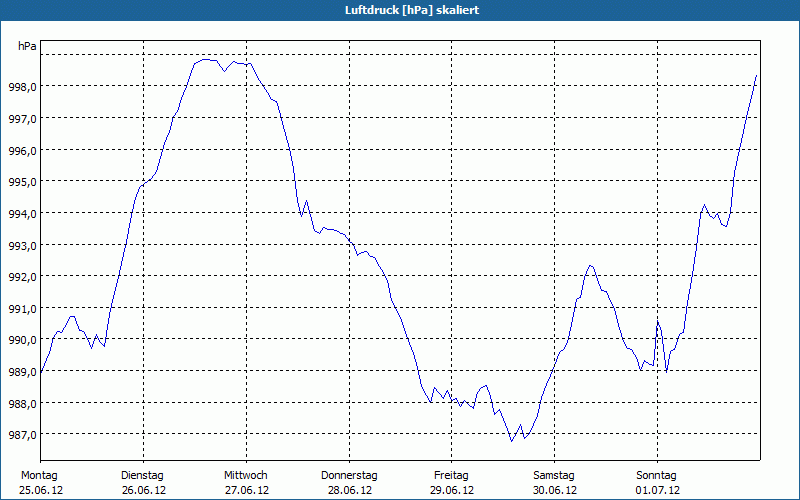The height and width of the screenshot is (500, 800).
Task: Click the 998,0 y-axis value
Action: click(x=22, y=87)
